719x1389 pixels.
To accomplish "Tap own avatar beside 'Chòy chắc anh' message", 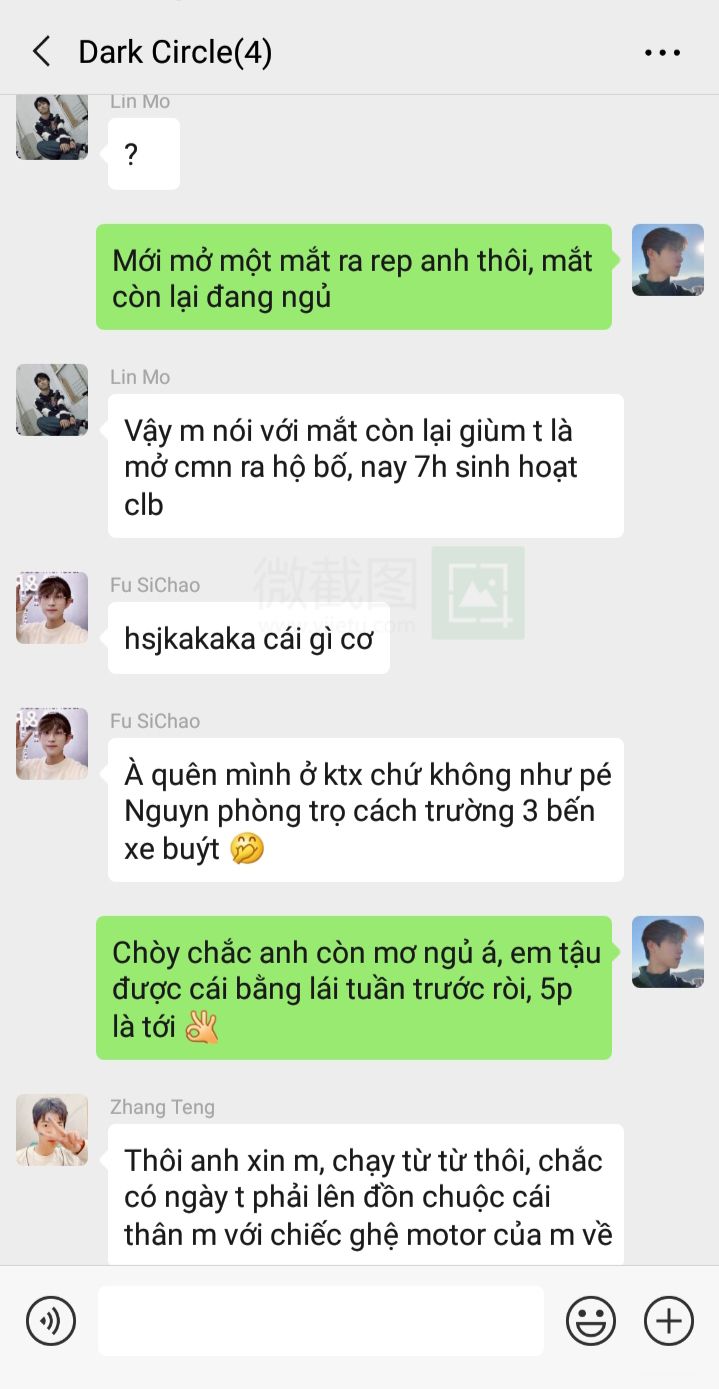I will (x=668, y=952).
